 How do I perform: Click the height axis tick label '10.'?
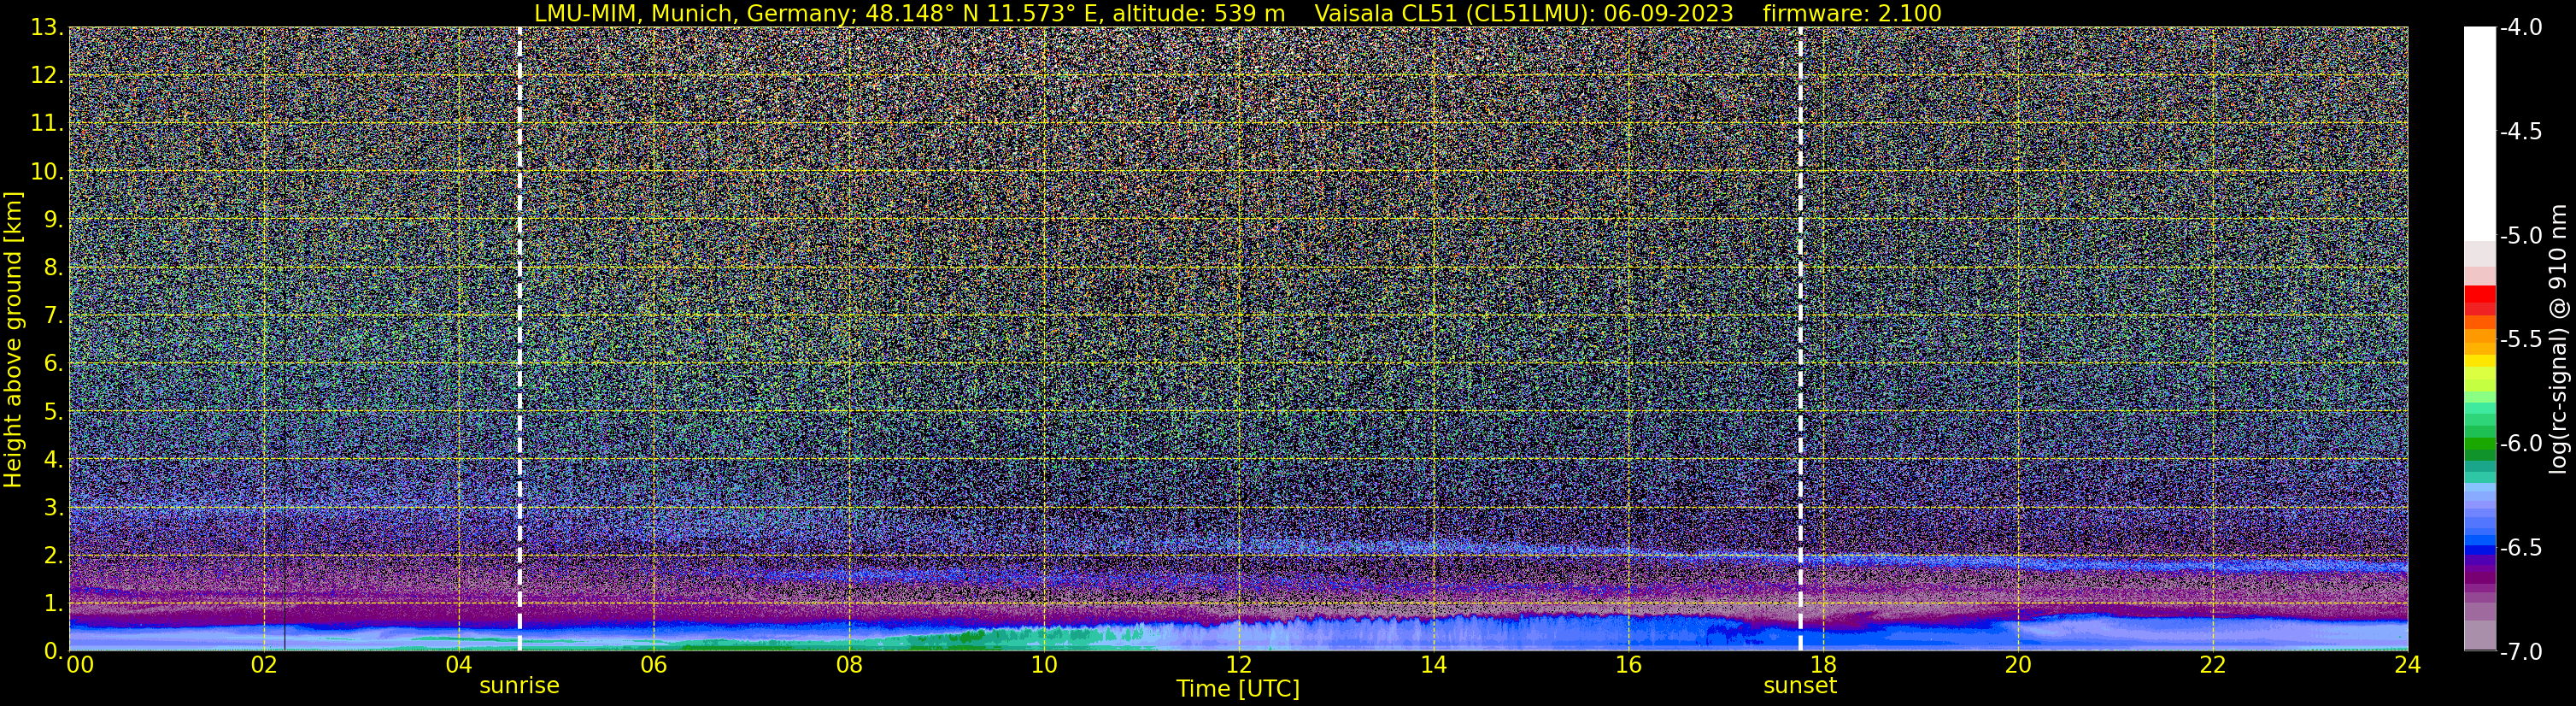click(x=47, y=172)
